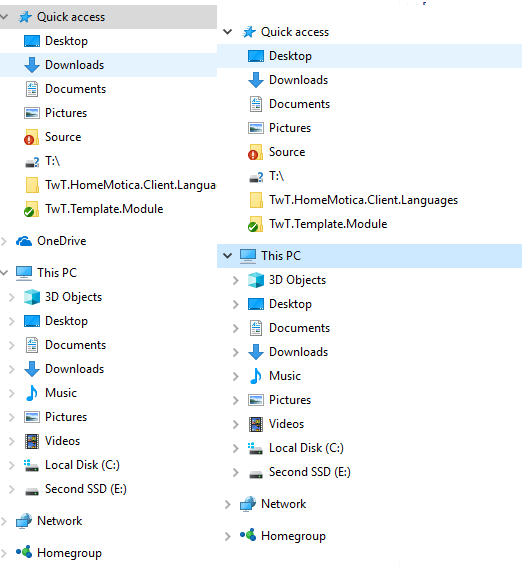Collapse Quick access in the right pane

[x=227, y=32]
